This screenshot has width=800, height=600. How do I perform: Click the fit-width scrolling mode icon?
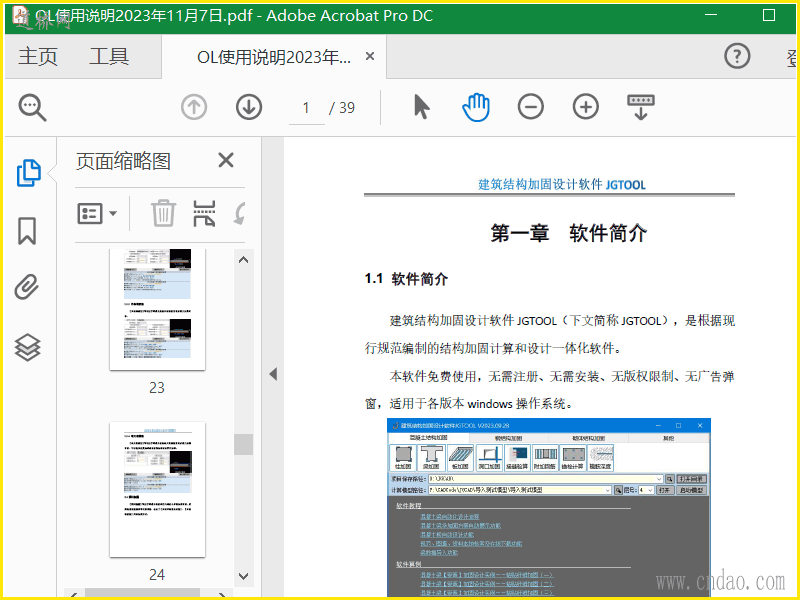[x=641, y=107]
